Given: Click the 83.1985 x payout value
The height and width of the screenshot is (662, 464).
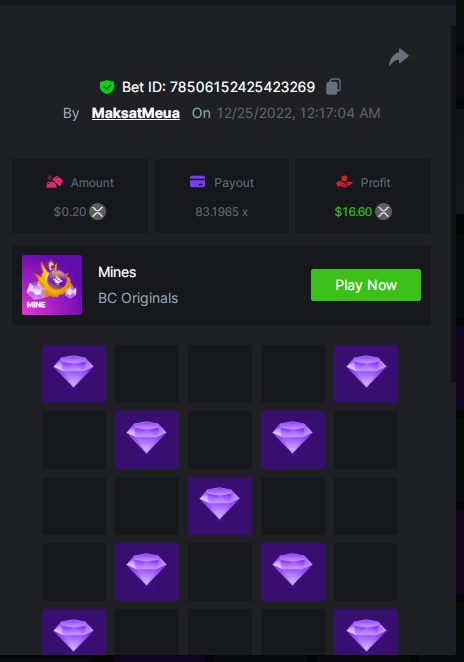Looking at the screenshot, I should 222,212.
